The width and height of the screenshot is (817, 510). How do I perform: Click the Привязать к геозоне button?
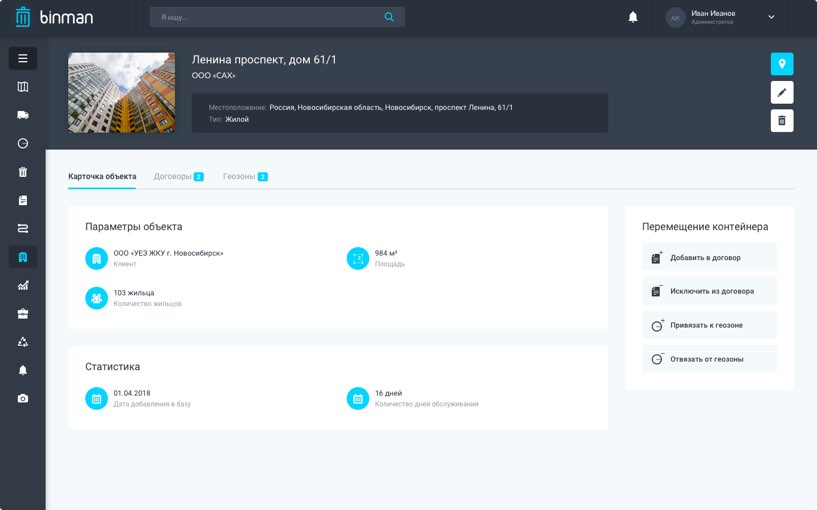709,325
